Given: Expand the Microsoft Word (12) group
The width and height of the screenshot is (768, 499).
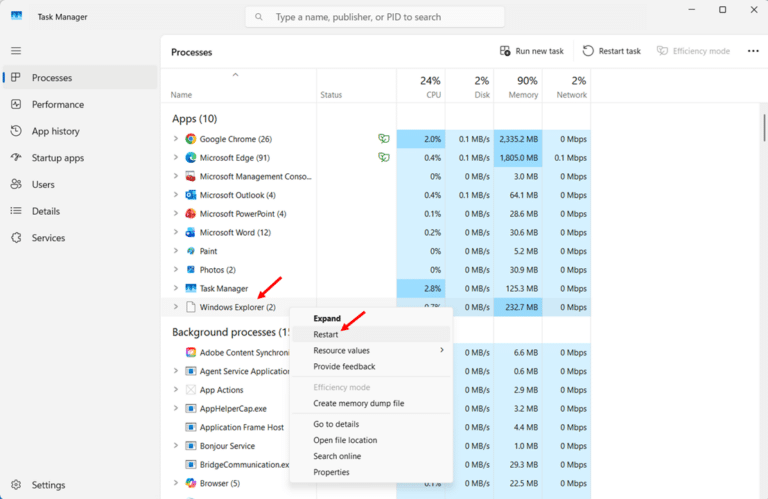Looking at the screenshot, I should [175, 233].
